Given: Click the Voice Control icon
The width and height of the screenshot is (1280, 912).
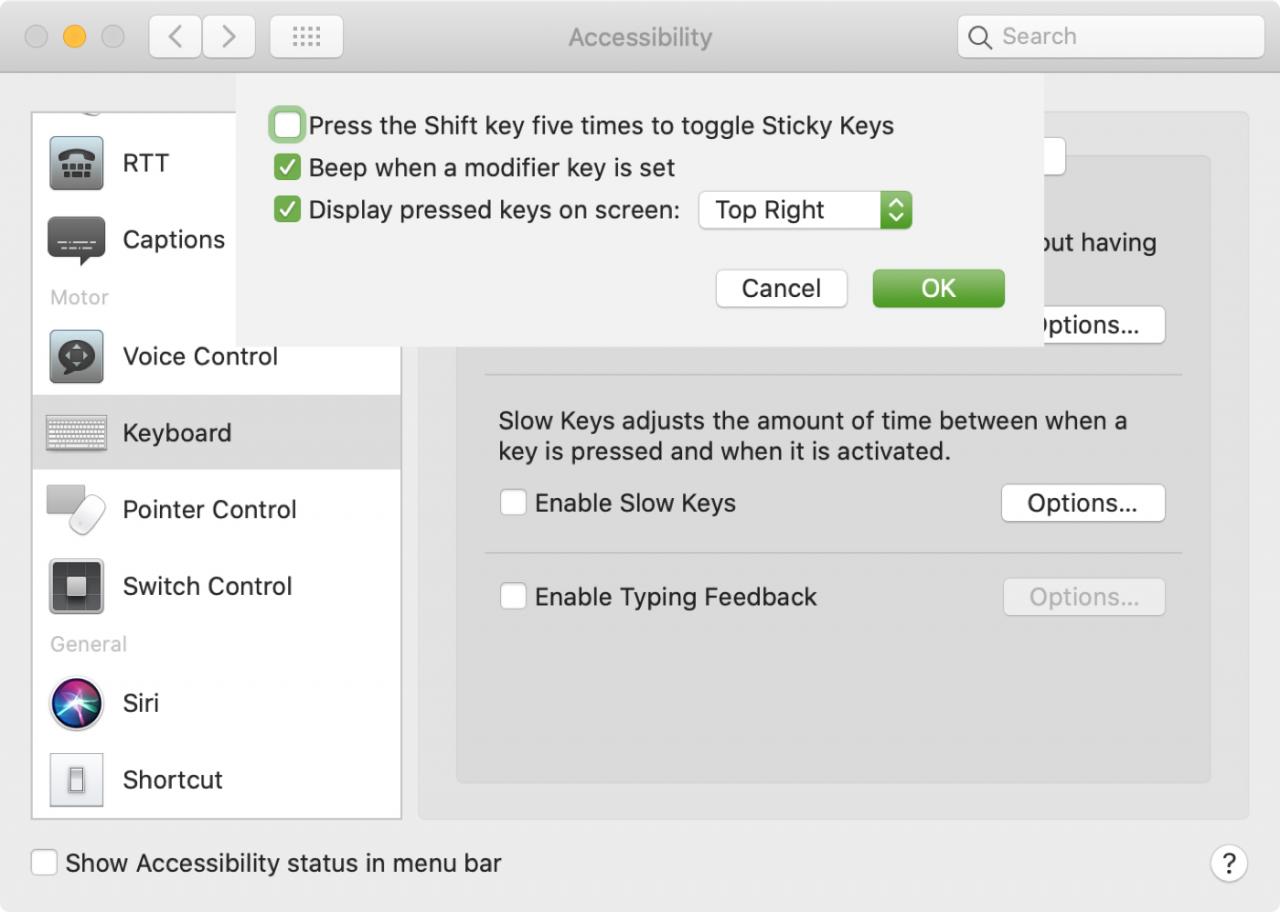Looking at the screenshot, I should tap(76, 357).
